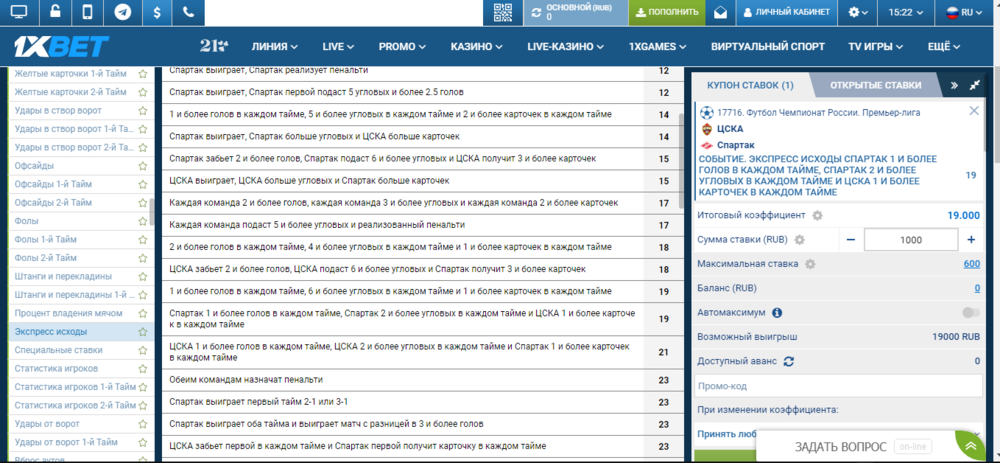Select Удары от ворот market
This screenshot has width=1000, height=463.
click(48, 425)
